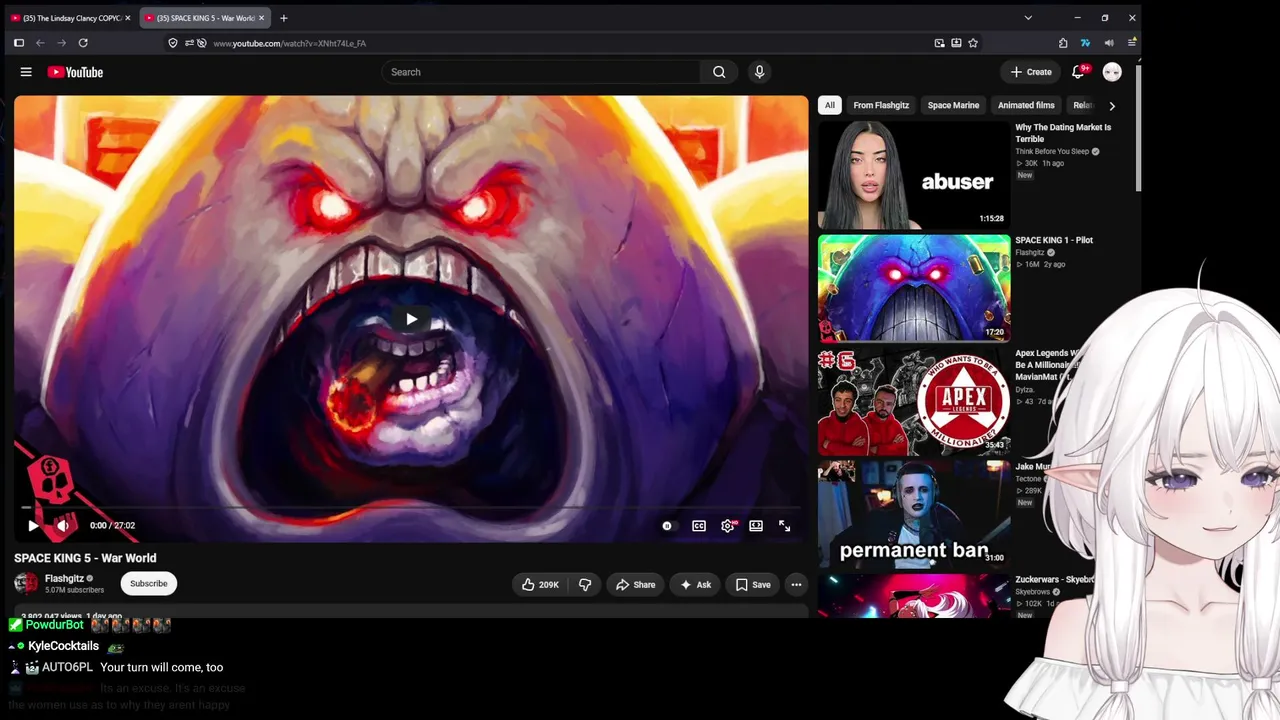This screenshot has width=1280, height=720.
Task: Show more filter chips with right arrow
Action: coord(1112,105)
